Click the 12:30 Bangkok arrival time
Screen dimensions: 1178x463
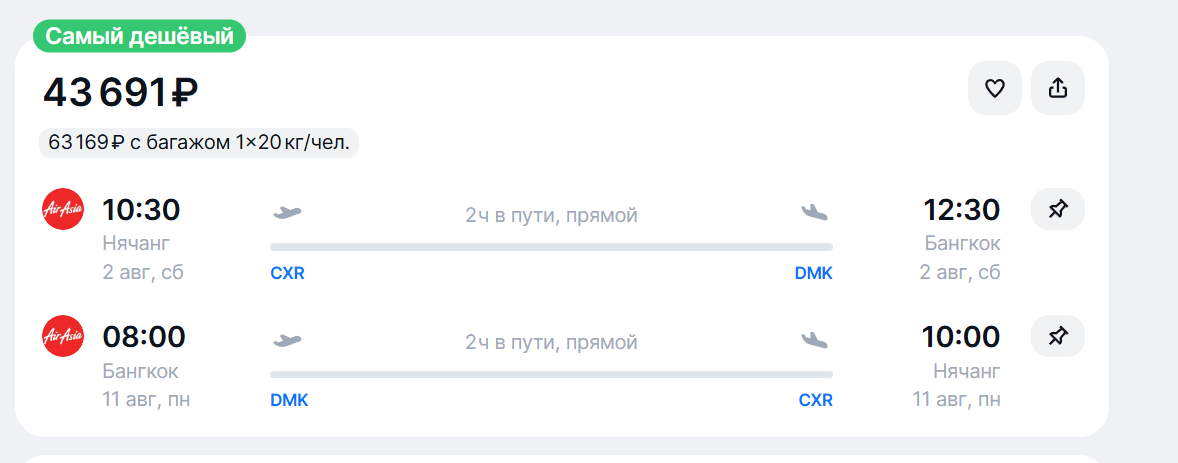click(x=962, y=210)
